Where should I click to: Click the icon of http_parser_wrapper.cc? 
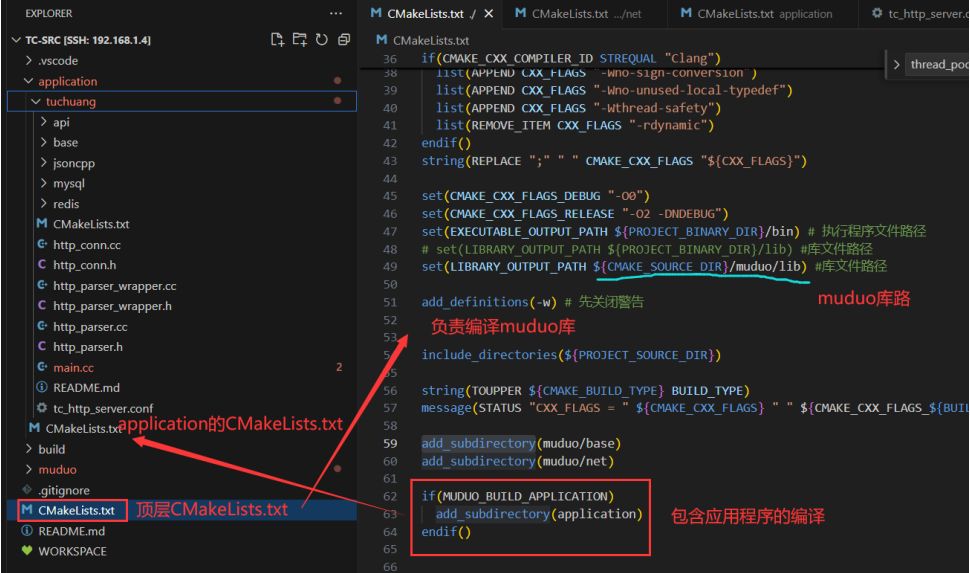pos(41,285)
